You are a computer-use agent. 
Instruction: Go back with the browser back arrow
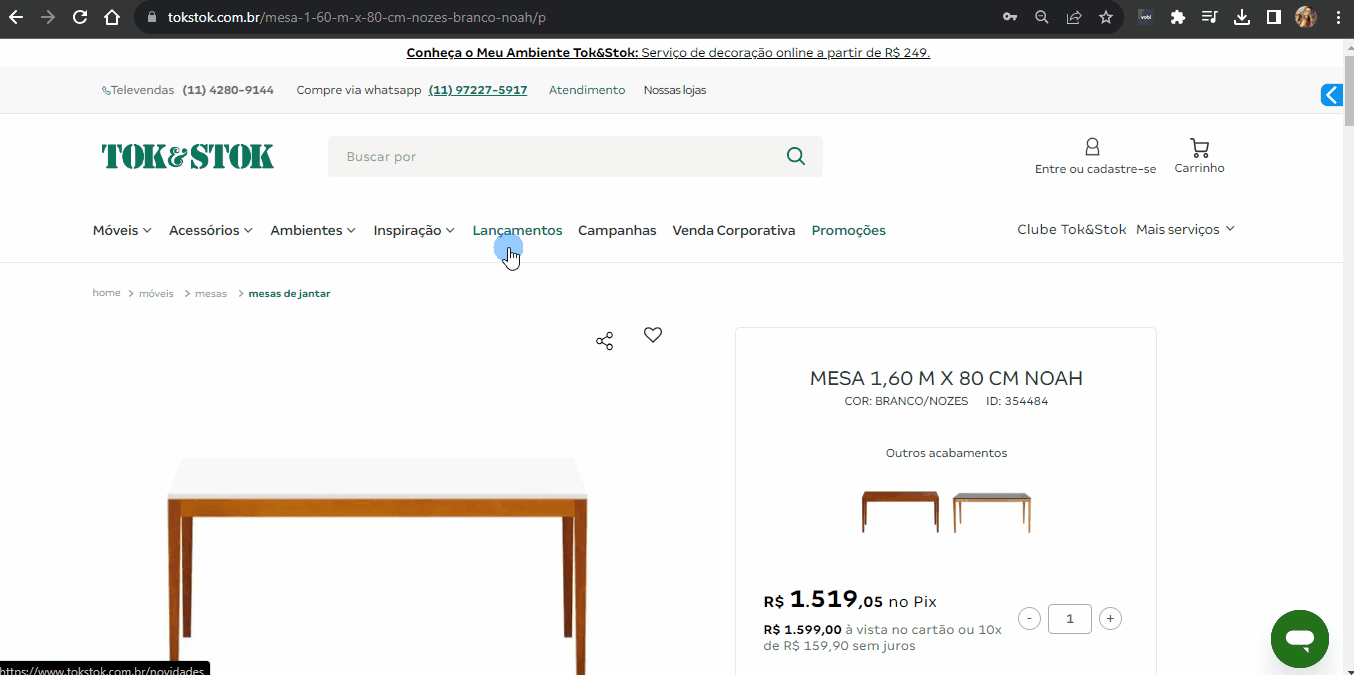[x=16, y=17]
